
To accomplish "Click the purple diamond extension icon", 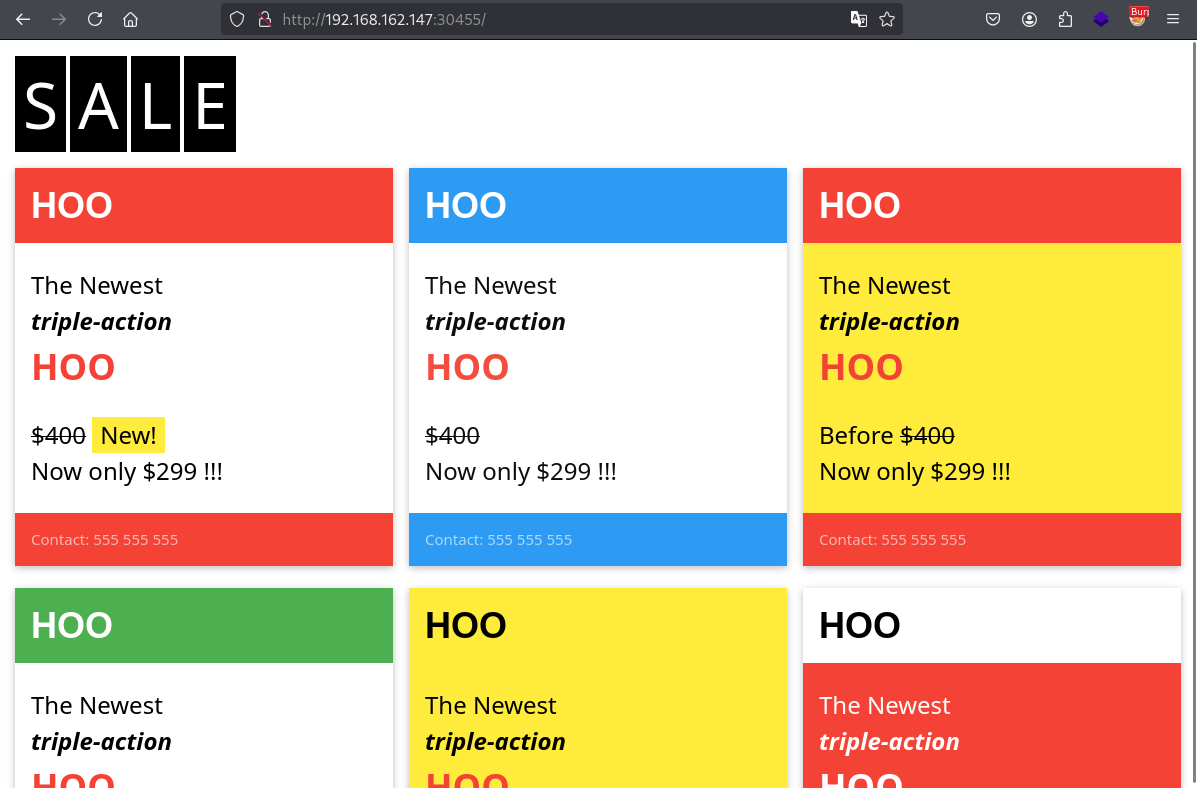I will pos(1101,19).
